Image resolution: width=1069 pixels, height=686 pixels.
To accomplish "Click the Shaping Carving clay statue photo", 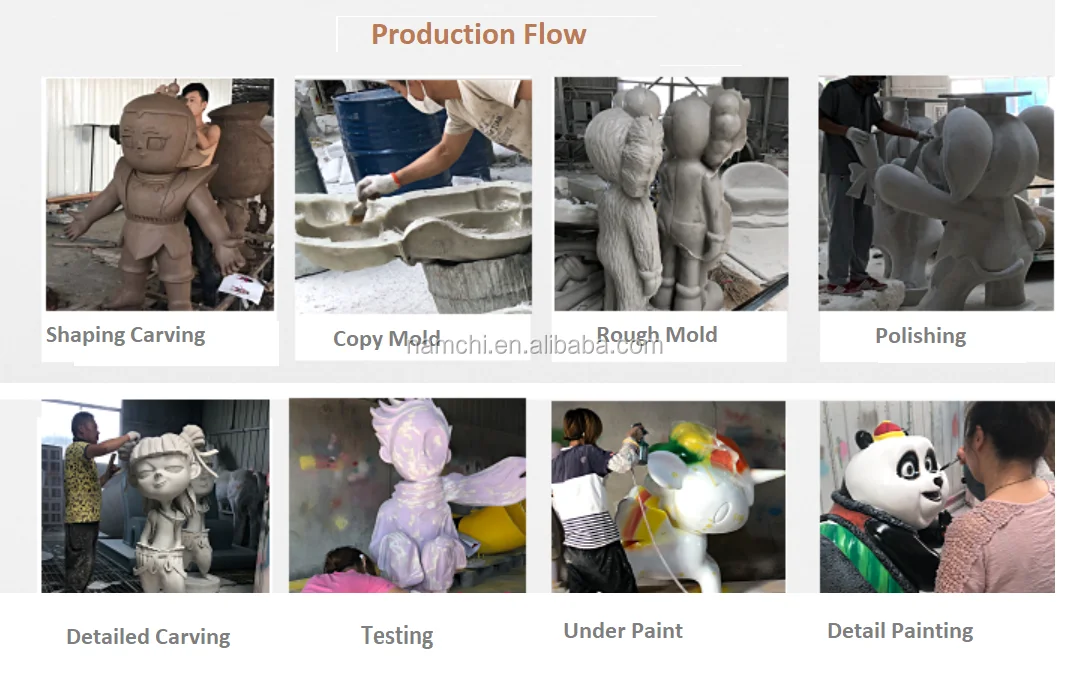I will click(160, 194).
